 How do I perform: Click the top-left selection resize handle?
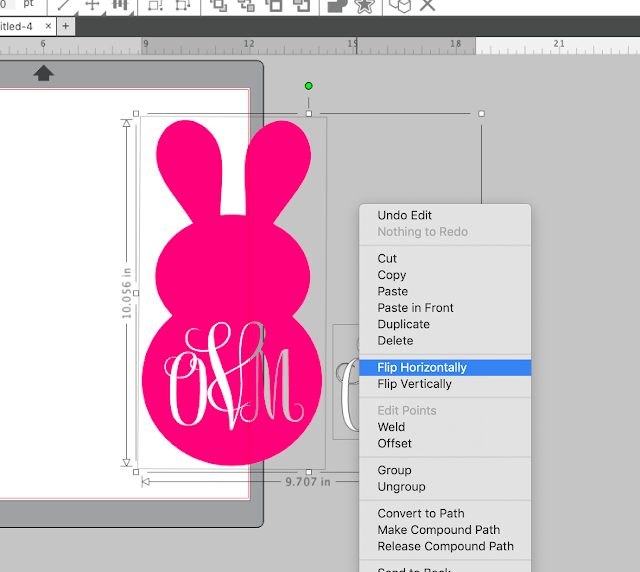(136, 114)
